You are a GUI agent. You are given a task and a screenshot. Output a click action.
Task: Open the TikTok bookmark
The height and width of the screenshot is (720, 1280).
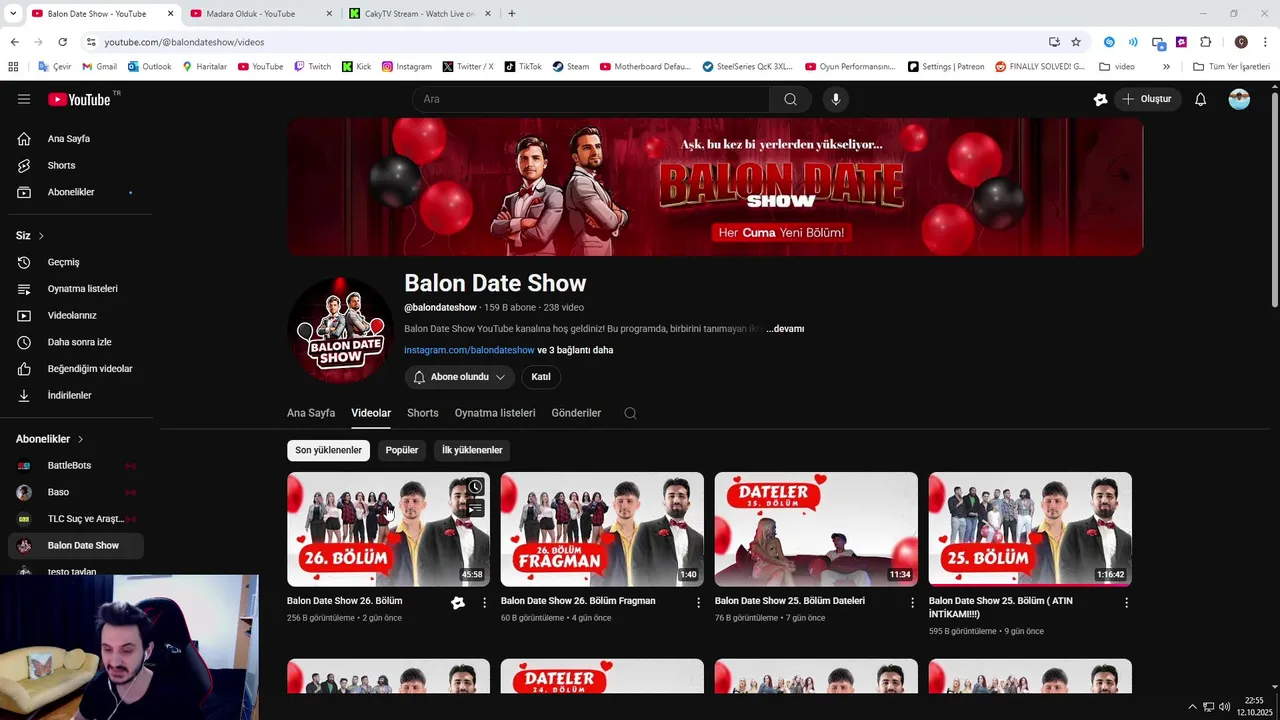pos(523,67)
